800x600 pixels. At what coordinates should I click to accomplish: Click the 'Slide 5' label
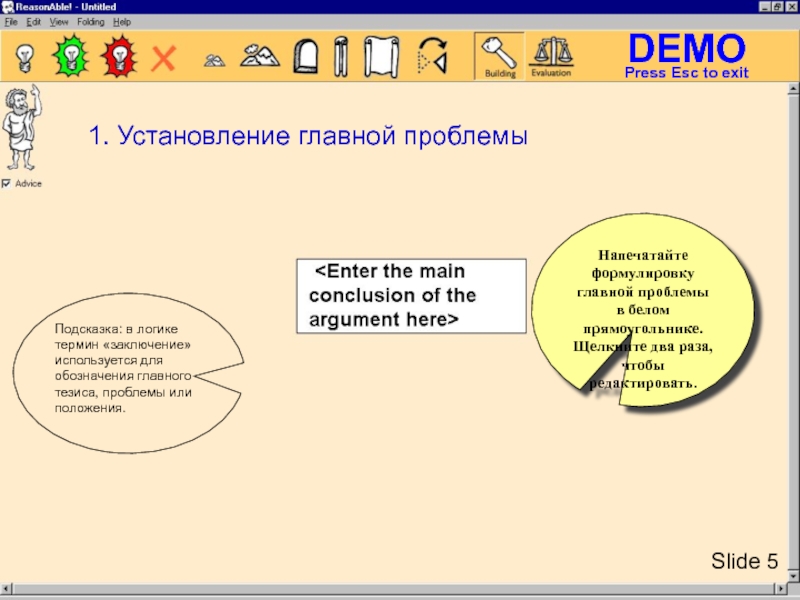744,561
